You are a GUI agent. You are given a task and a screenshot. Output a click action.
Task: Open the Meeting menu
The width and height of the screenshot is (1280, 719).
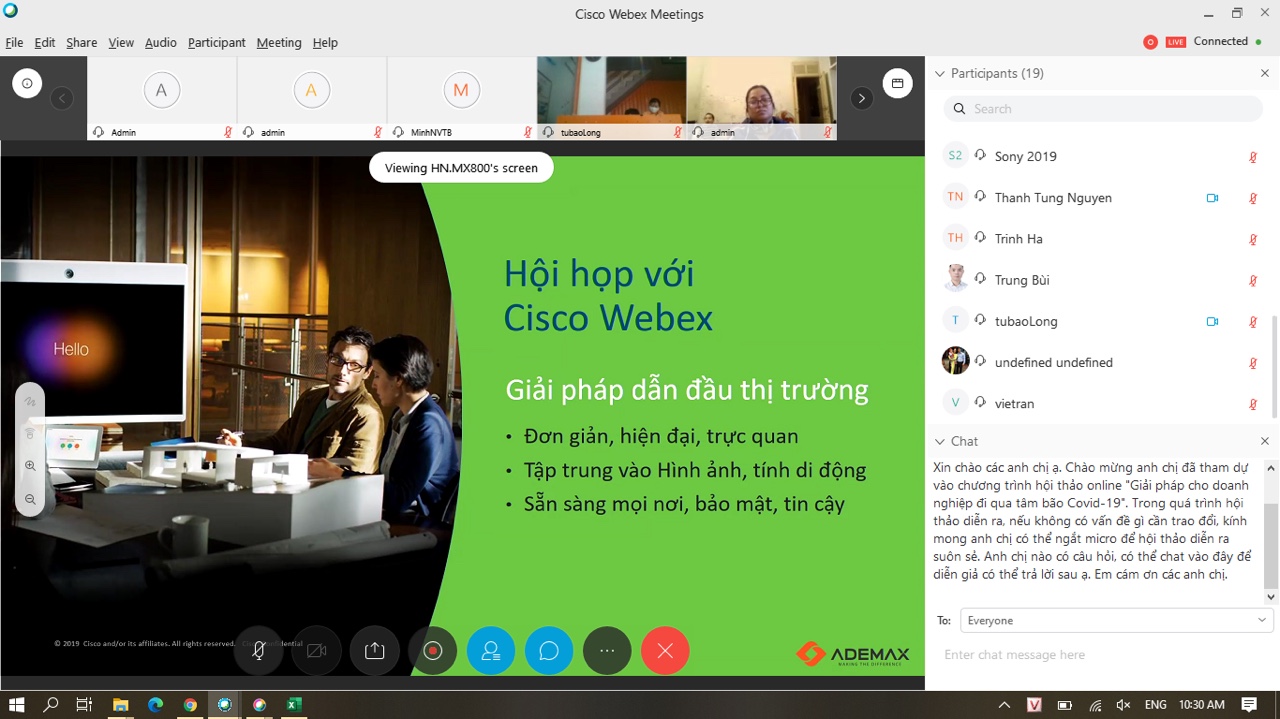pos(278,43)
